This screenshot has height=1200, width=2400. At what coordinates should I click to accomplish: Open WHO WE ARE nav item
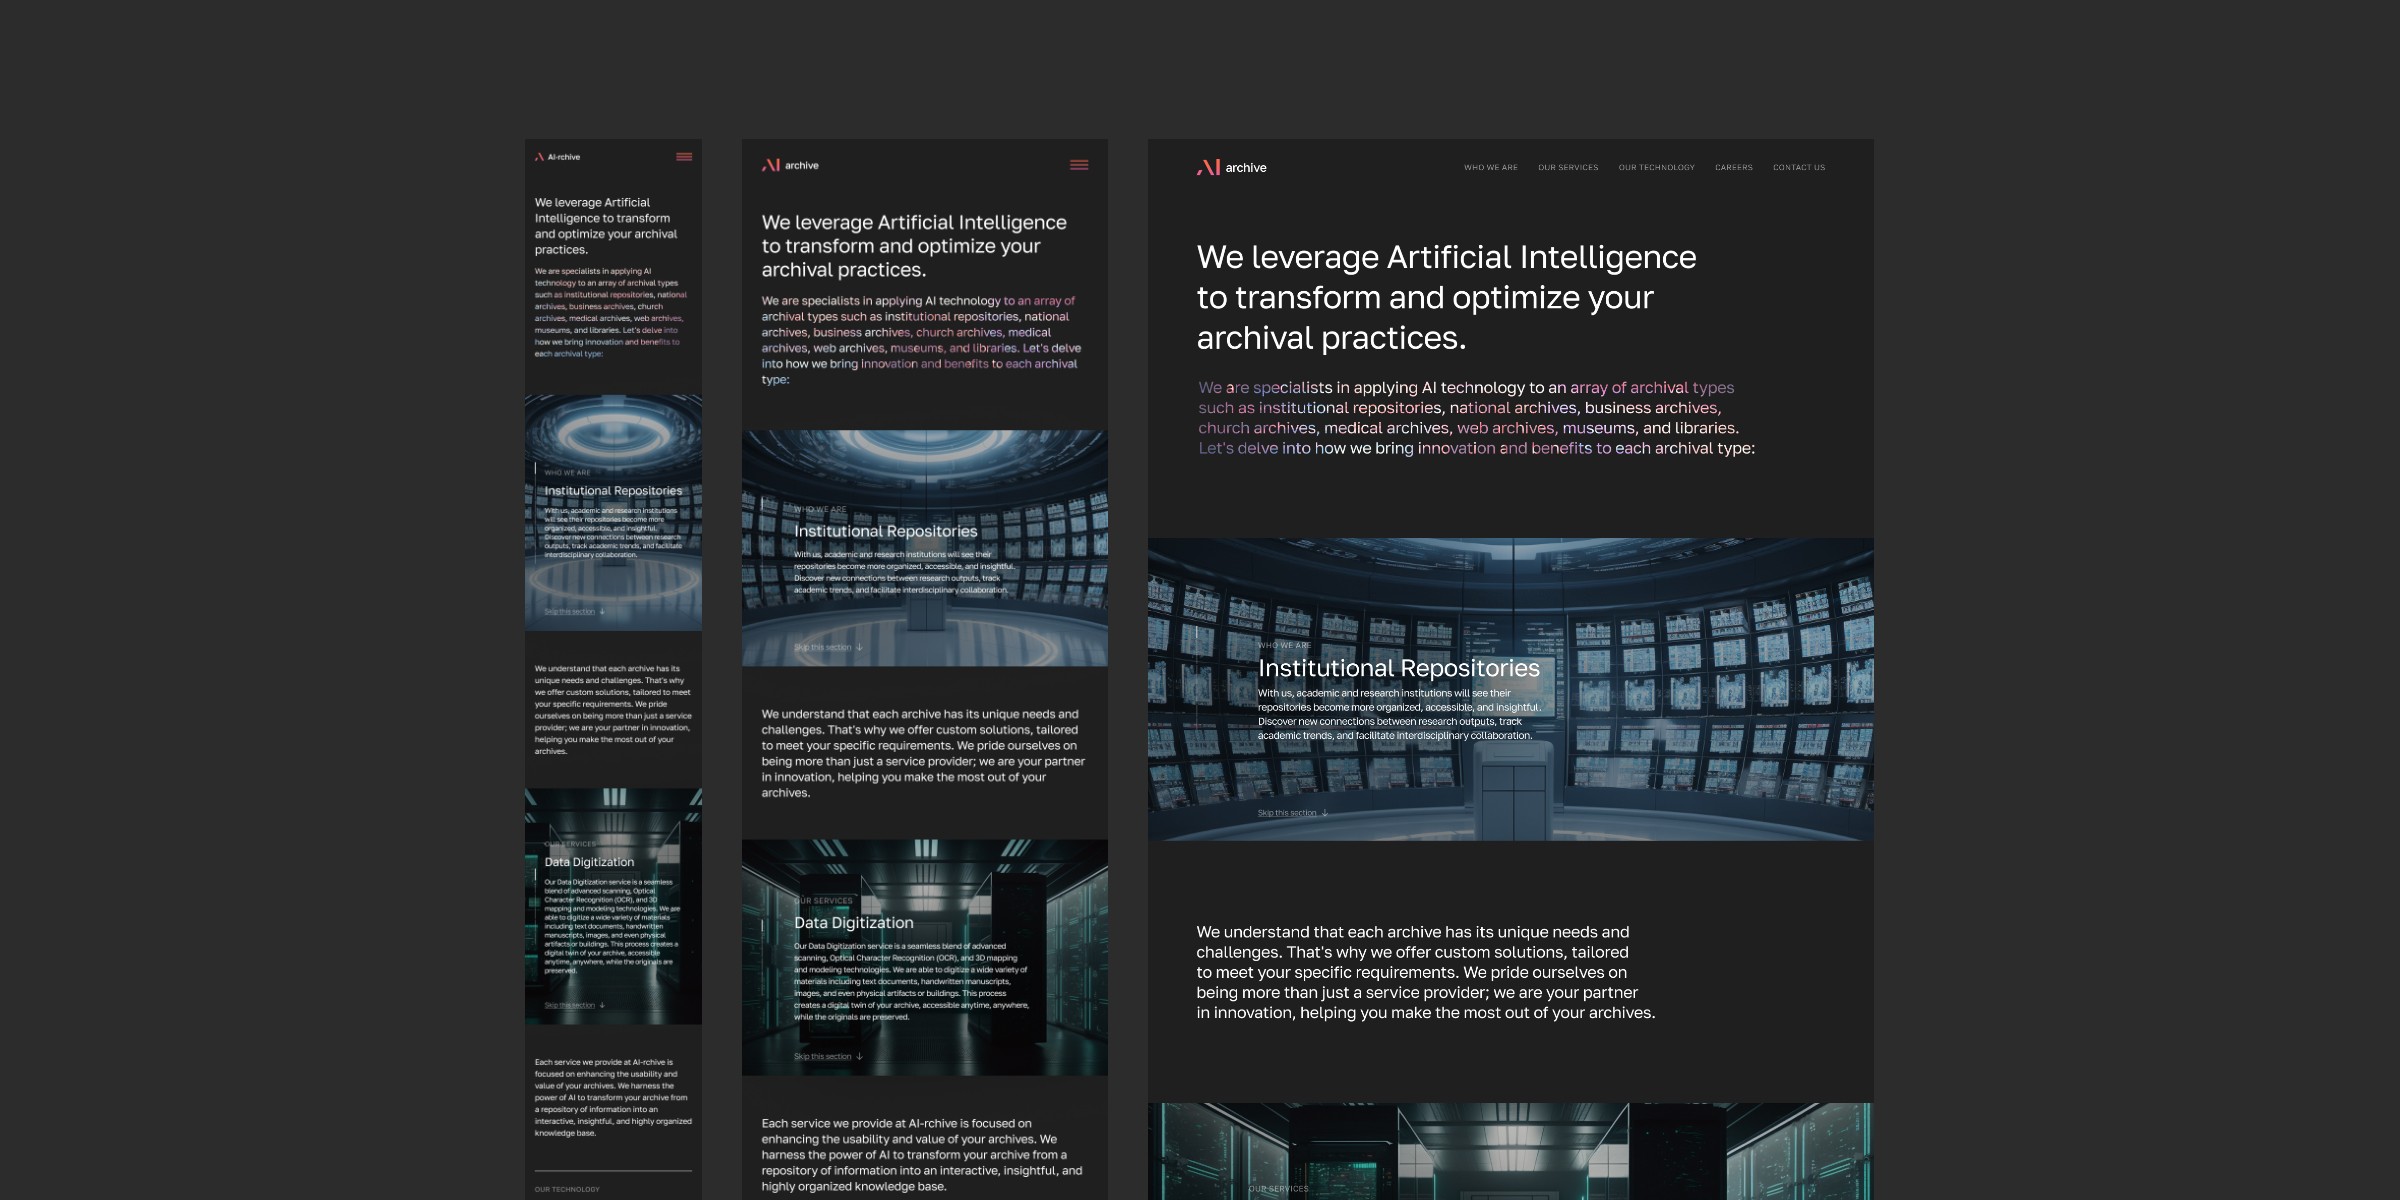click(1490, 168)
